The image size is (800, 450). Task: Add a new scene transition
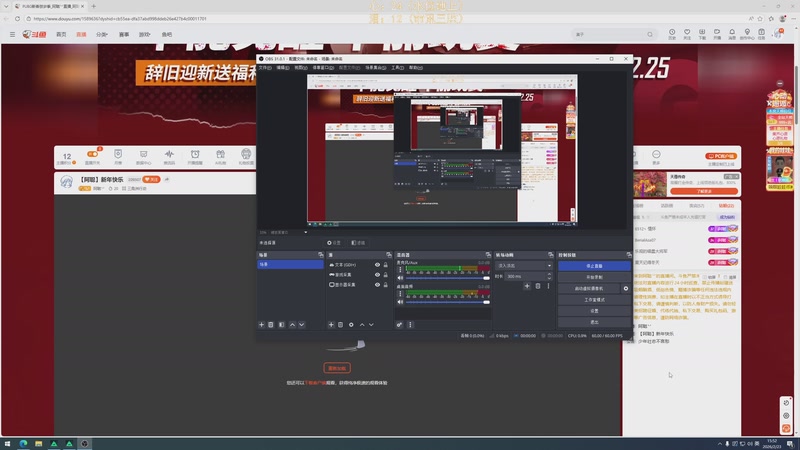point(527,286)
